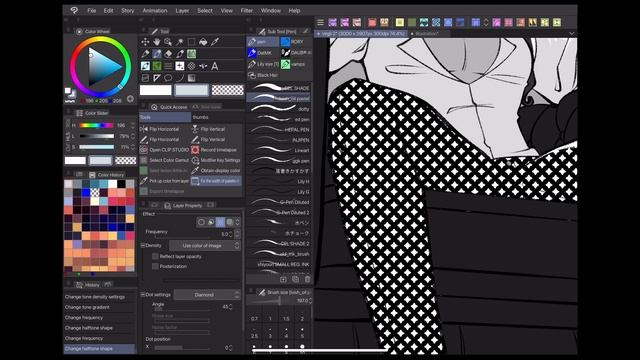Image resolution: width=640 pixels, height=360 pixels.
Task: Collapse the Density expander
Action: (143, 245)
